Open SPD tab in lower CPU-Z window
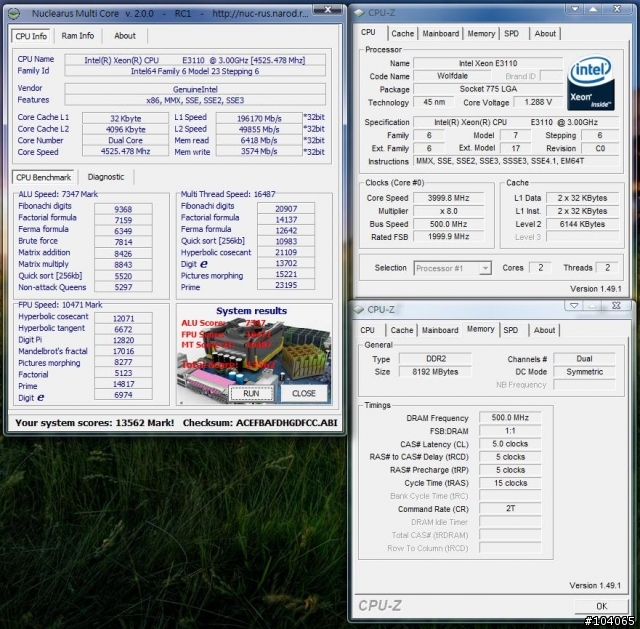 [x=511, y=330]
